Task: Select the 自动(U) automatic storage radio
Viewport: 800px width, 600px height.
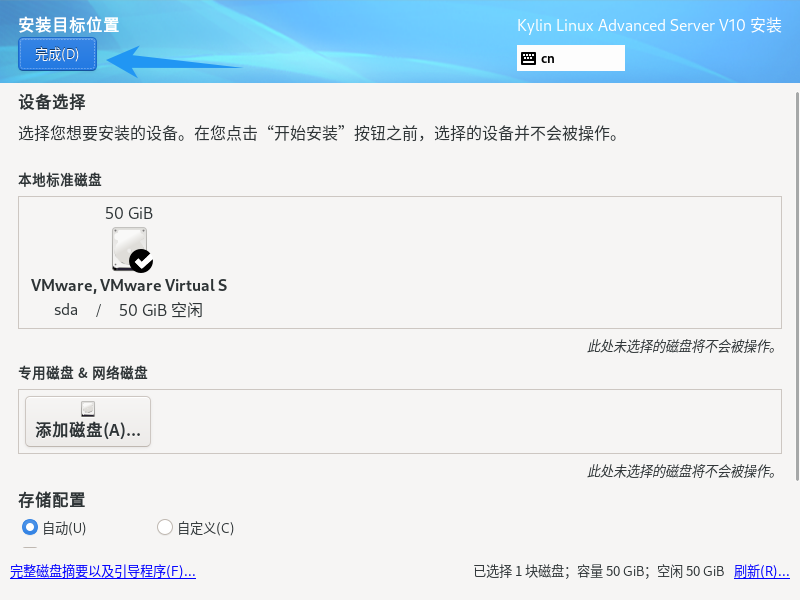Action: (30, 527)
